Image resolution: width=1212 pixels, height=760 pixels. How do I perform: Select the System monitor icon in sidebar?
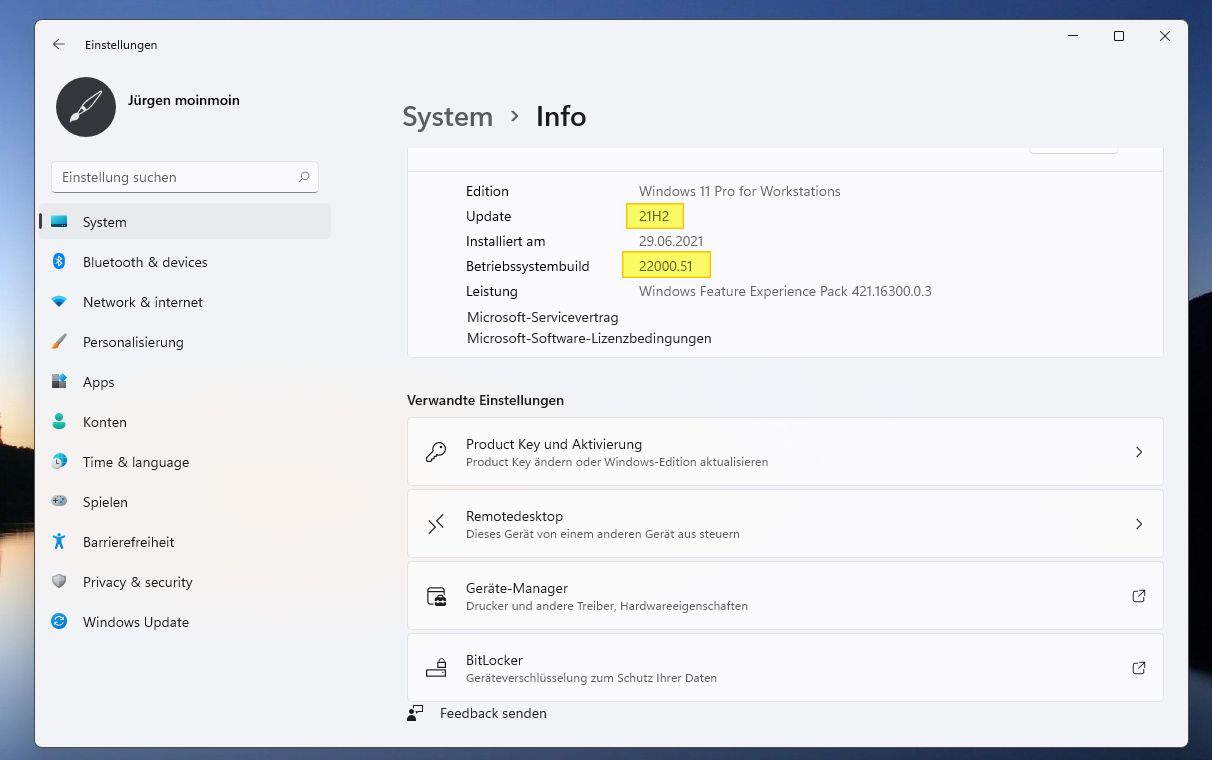point(59,222)
